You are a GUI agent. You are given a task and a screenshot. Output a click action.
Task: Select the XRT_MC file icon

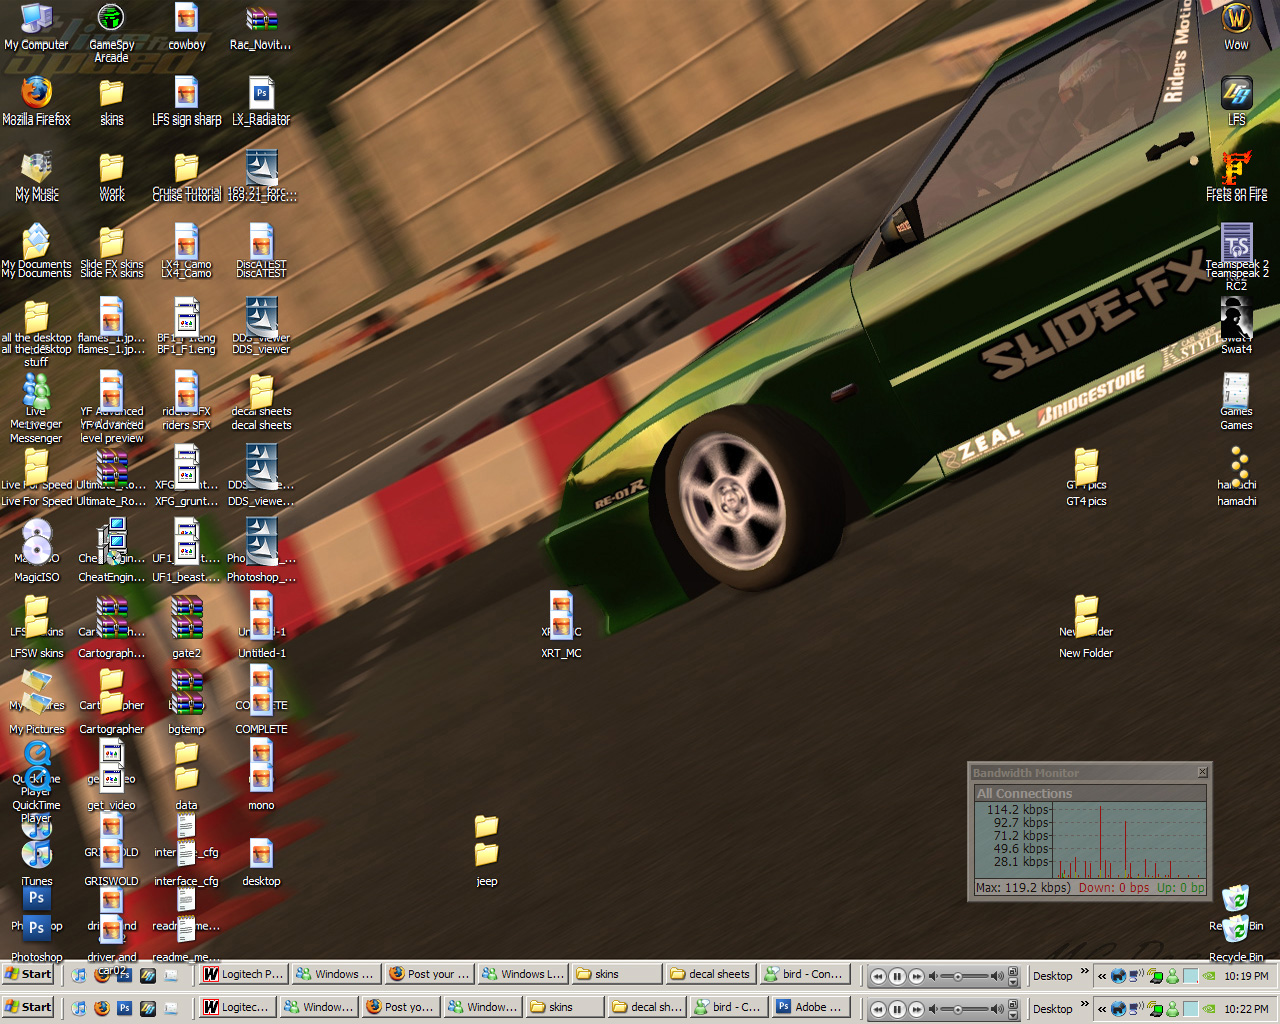pos(561,627)
